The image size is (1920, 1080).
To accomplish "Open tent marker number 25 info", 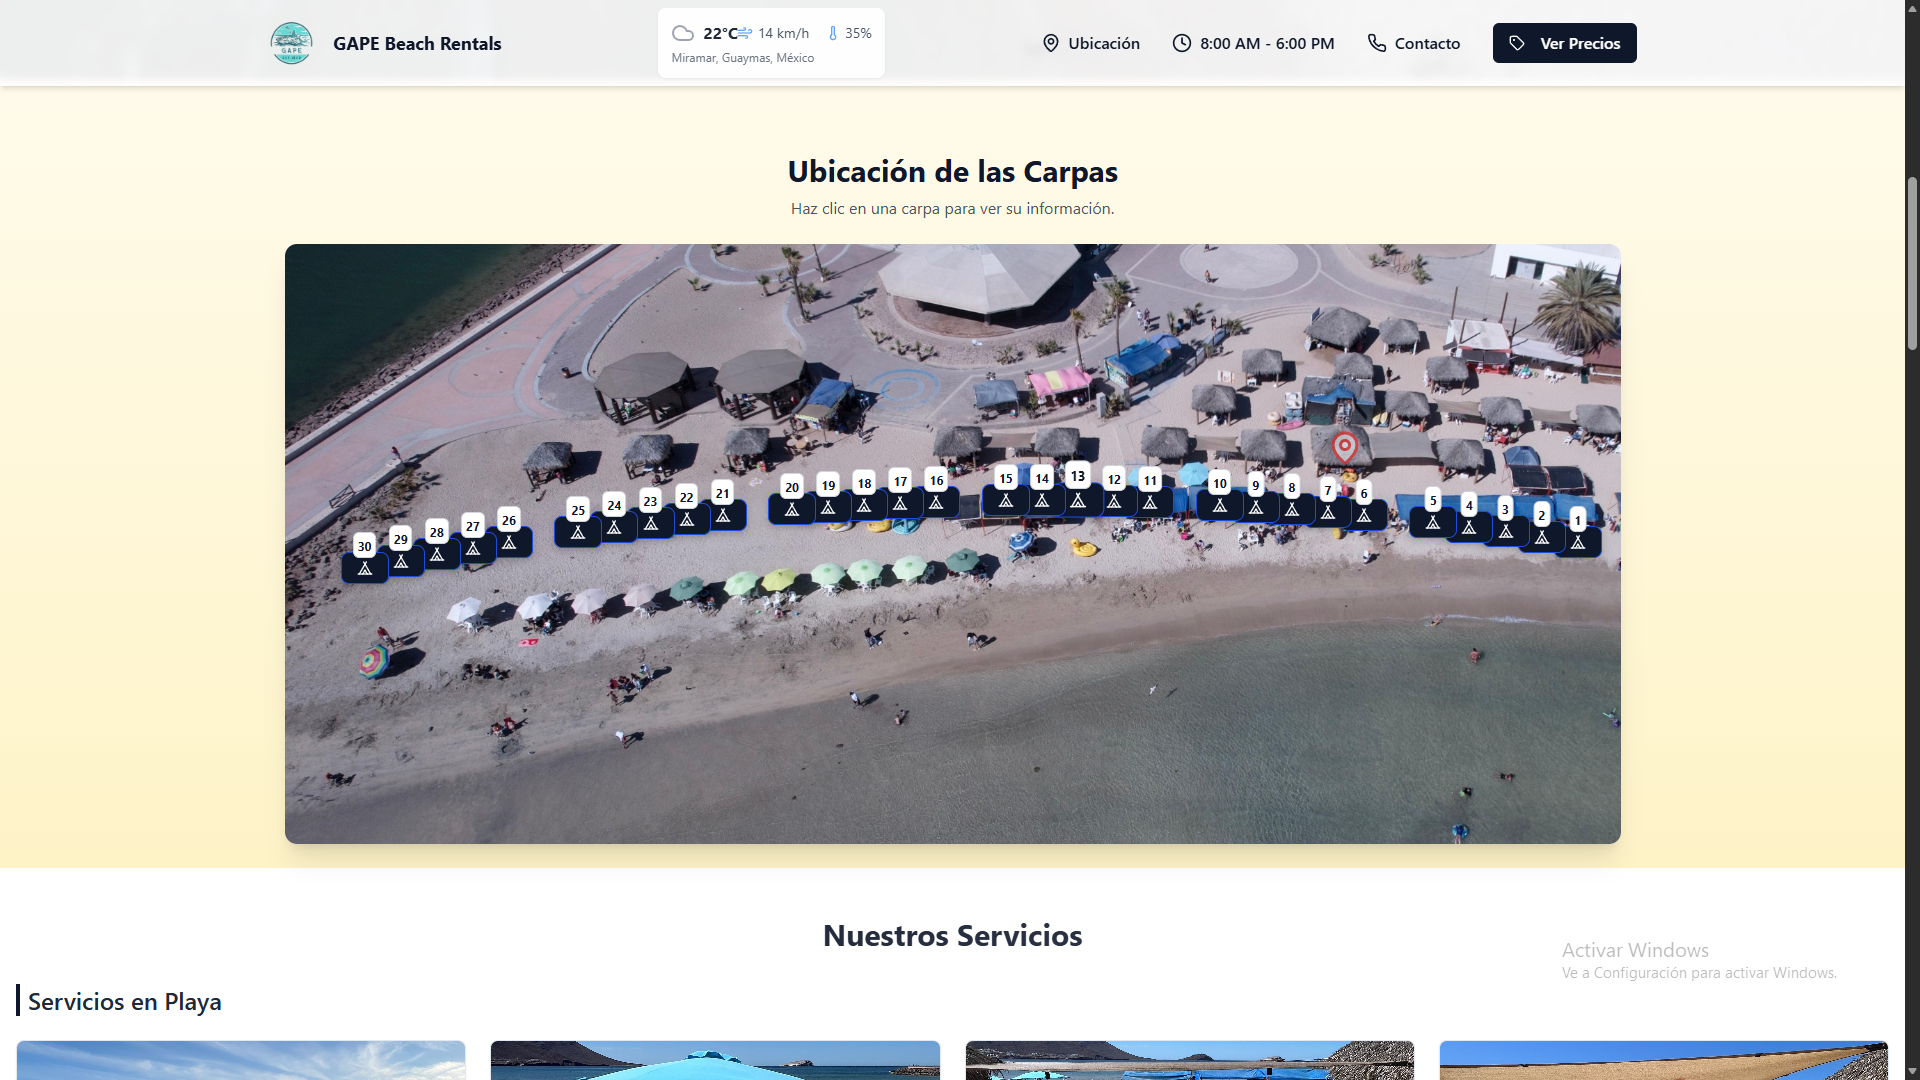I will pos(578,531).
